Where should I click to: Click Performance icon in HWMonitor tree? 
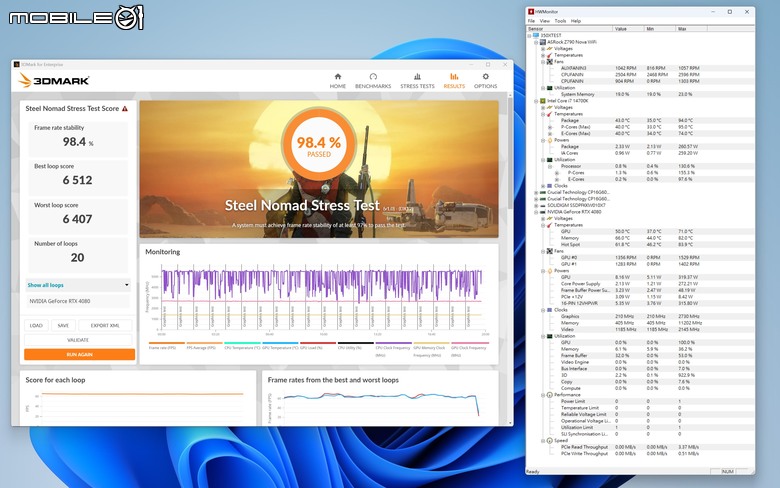point(550,395)
